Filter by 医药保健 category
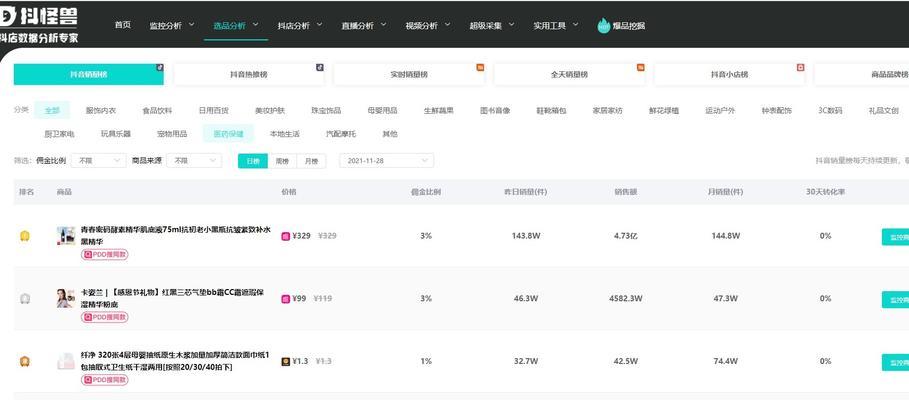Image resolution: width=909 pixels, height=400 pixels. (x=228, y=134)
